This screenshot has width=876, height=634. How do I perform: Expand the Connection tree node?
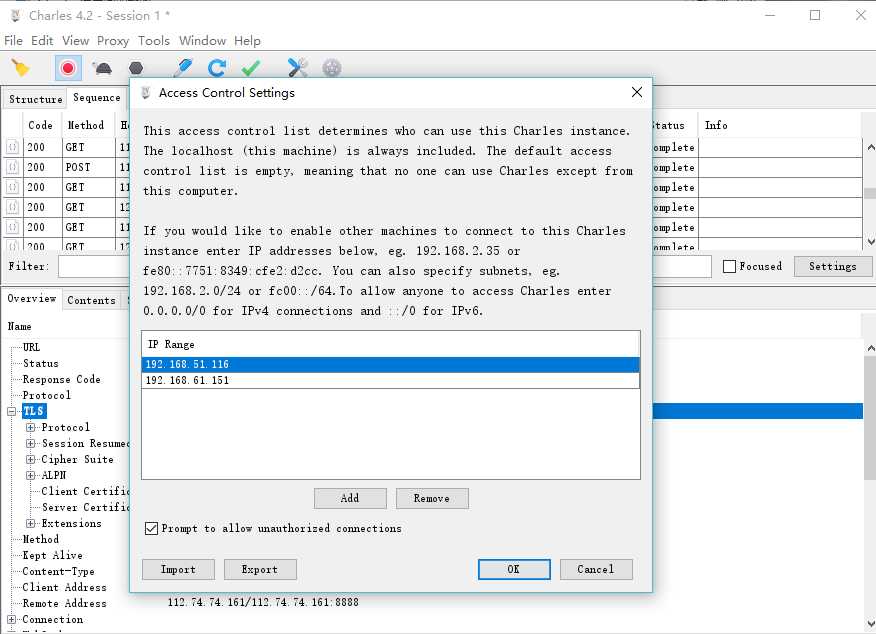(x=11, y=619)
